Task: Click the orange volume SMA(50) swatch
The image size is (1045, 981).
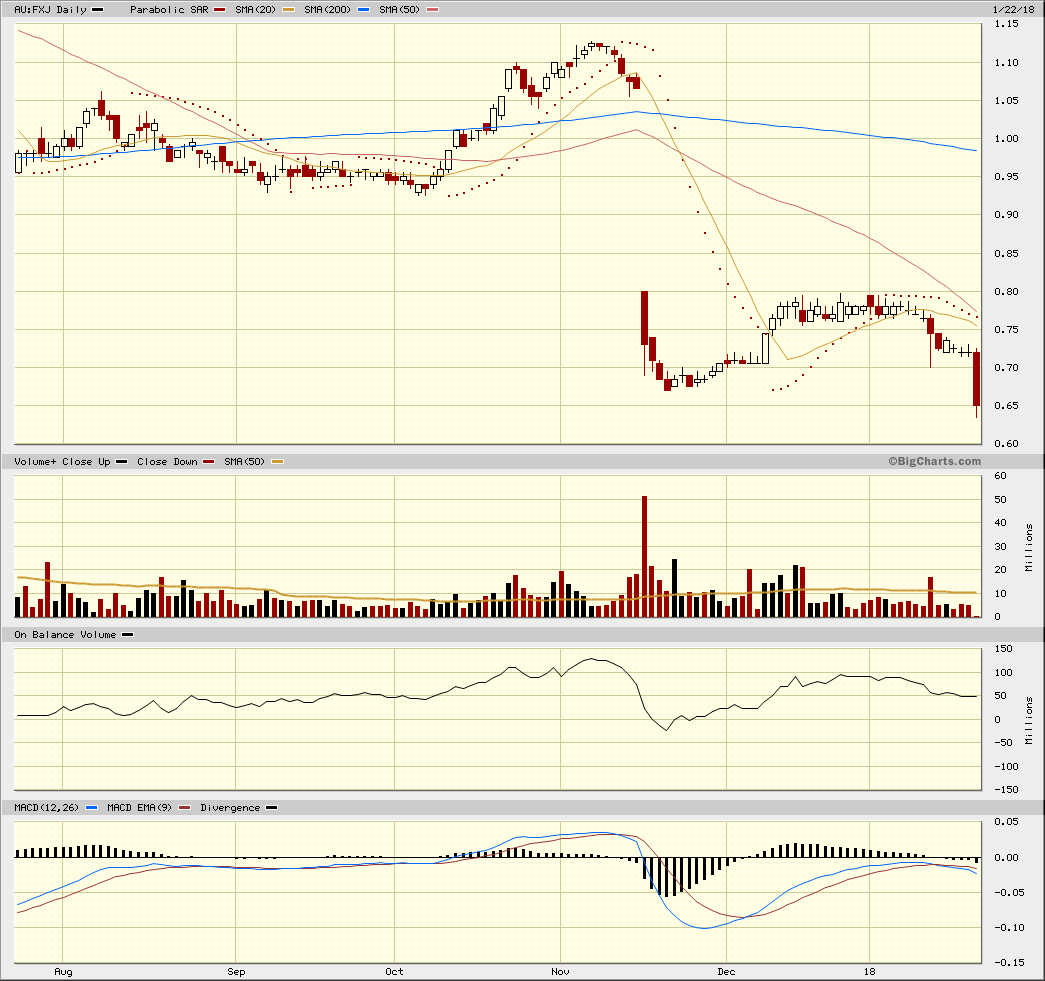Action: tap(277, 461)
